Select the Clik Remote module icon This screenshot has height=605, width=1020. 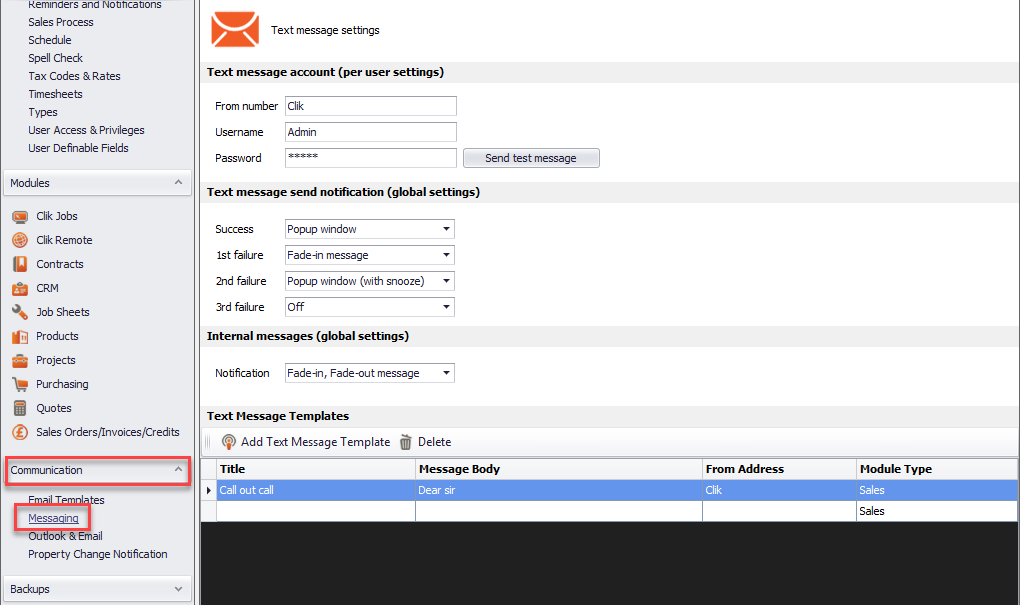(20, 240)
